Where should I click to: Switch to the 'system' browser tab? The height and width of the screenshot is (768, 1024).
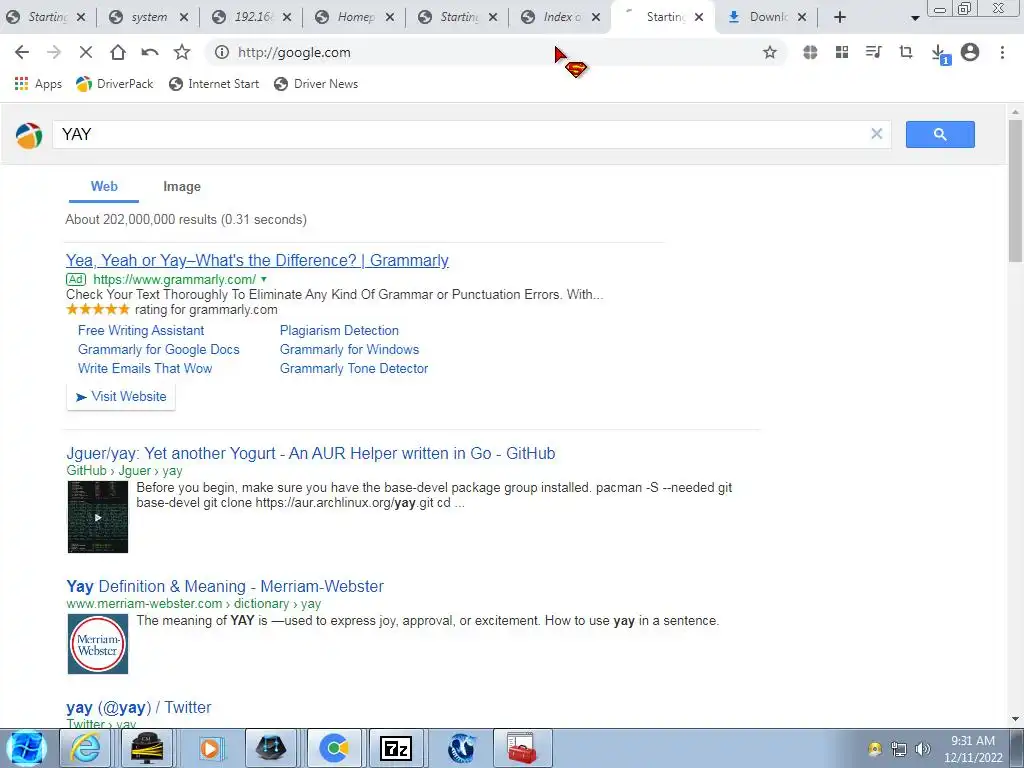tap(148, 18)
